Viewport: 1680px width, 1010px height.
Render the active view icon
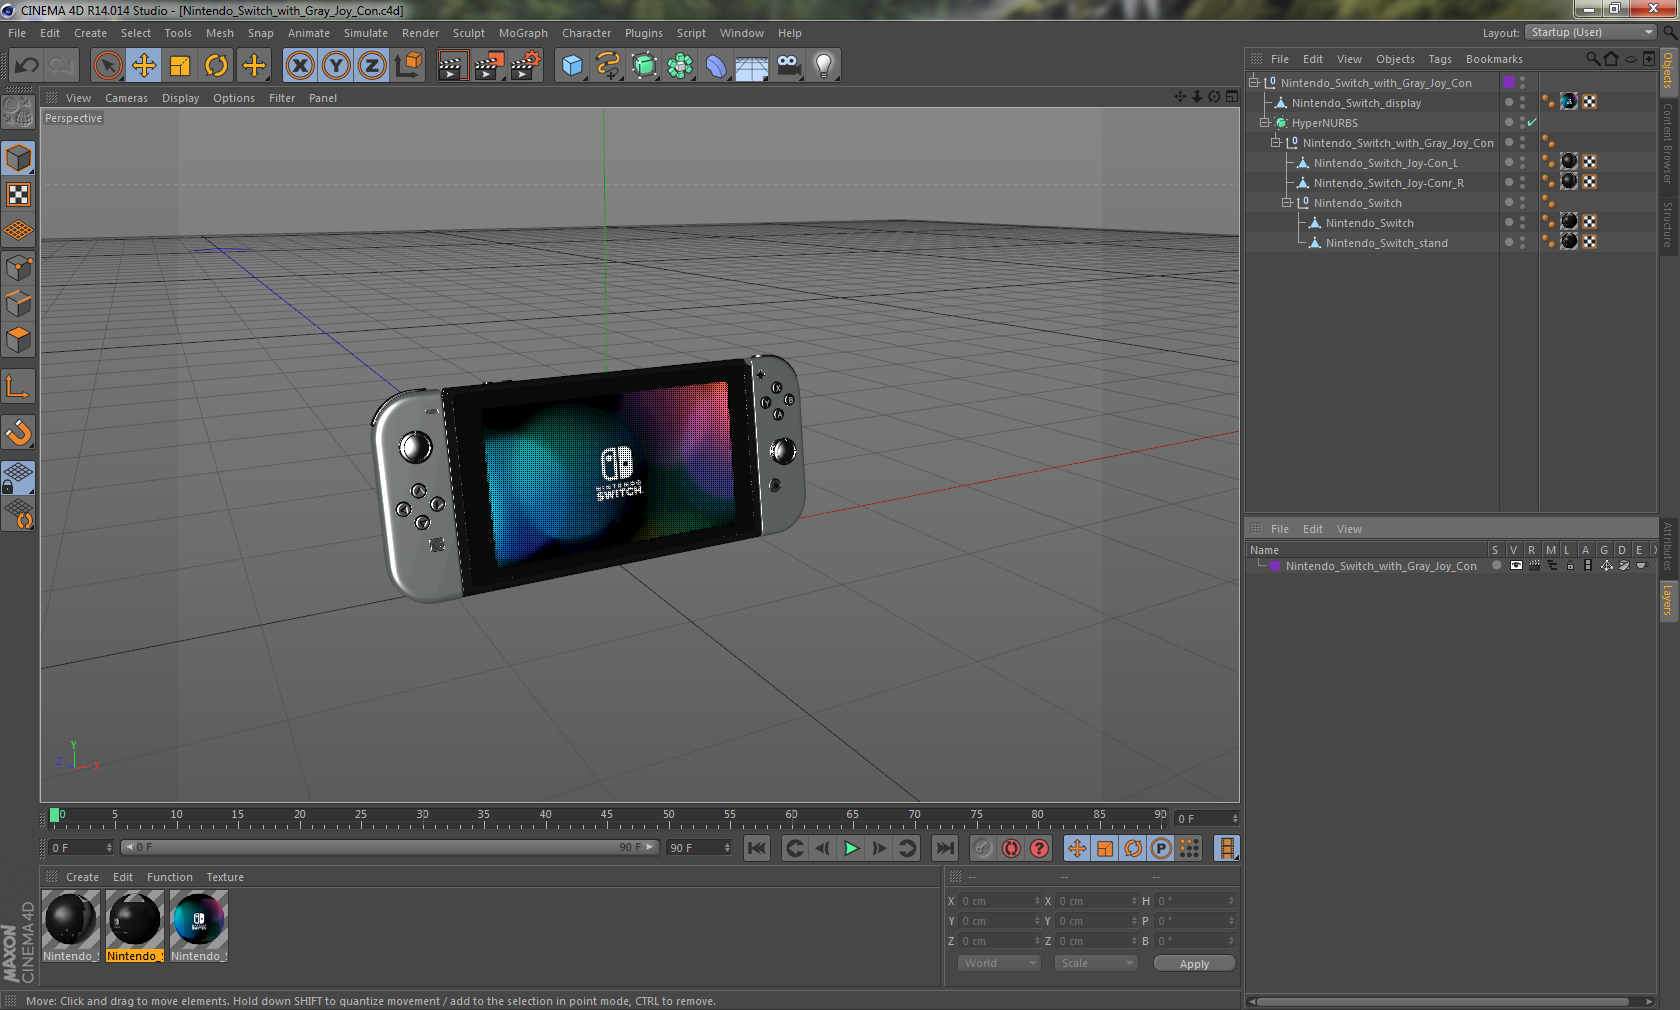(452, 66)
